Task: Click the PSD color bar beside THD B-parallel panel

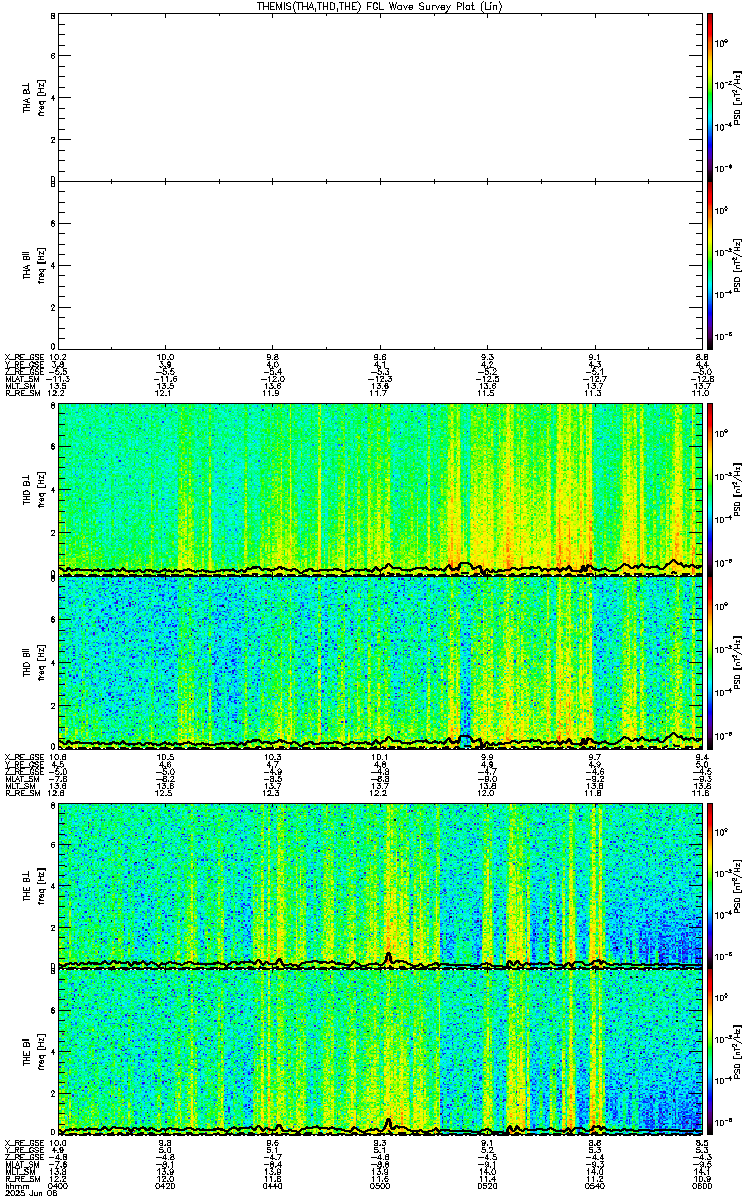Action: 709,662
